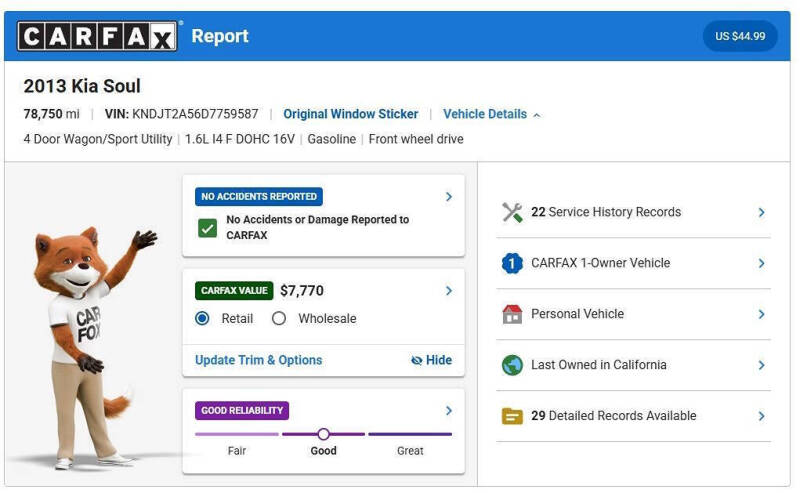The width and height of the screenshot is (800, 493).
Task: Click the globe icon for Last Owned
Action: [512, 365]
